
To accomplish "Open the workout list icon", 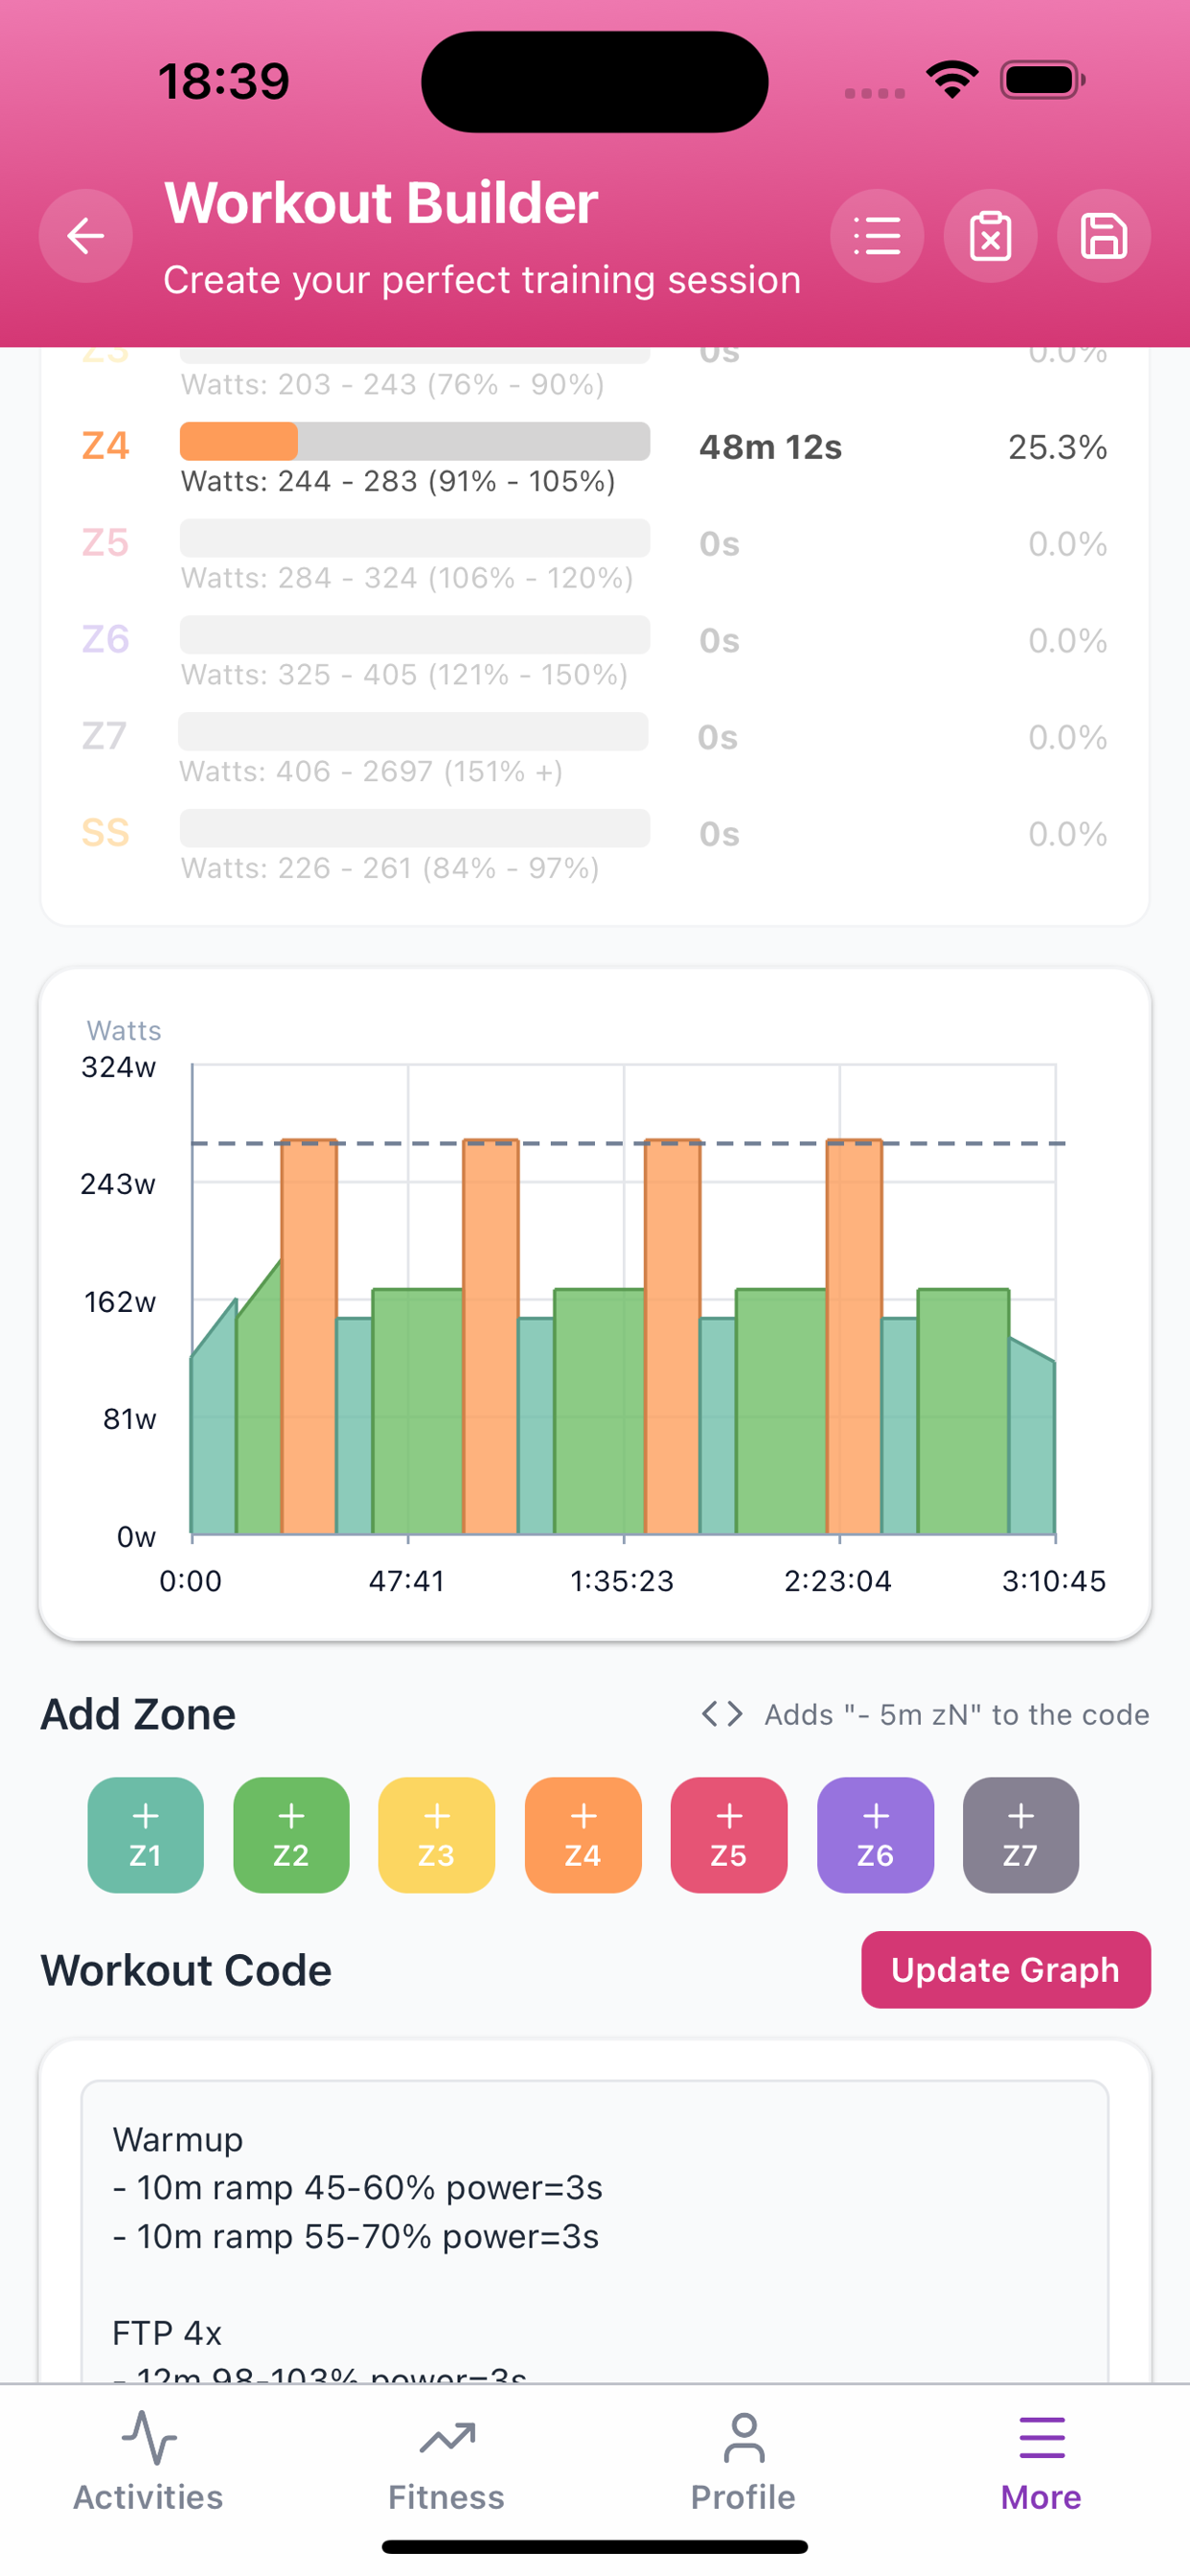I will 877,236.
